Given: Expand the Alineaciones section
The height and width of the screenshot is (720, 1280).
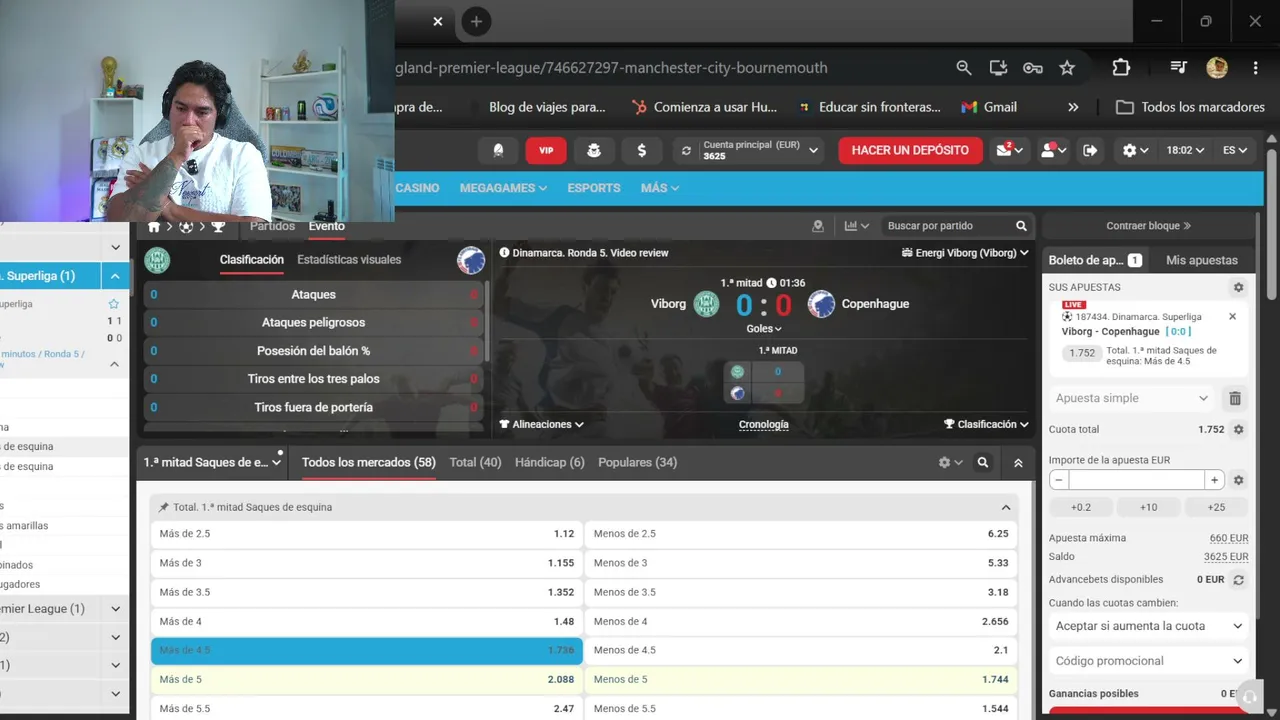Looking at the screenshot, I should pos(542,424).
